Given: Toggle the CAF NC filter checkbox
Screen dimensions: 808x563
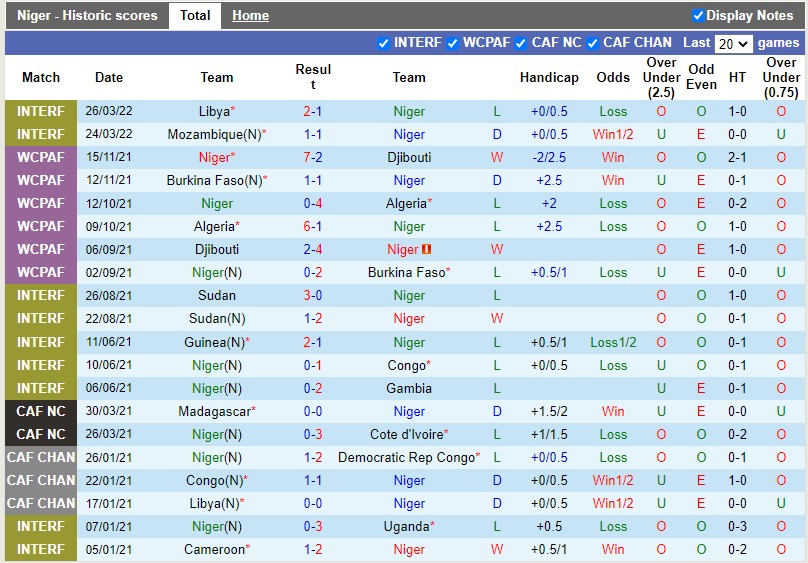Looking at the screenshot, I should pyautogui.click(x=521, y=43).
